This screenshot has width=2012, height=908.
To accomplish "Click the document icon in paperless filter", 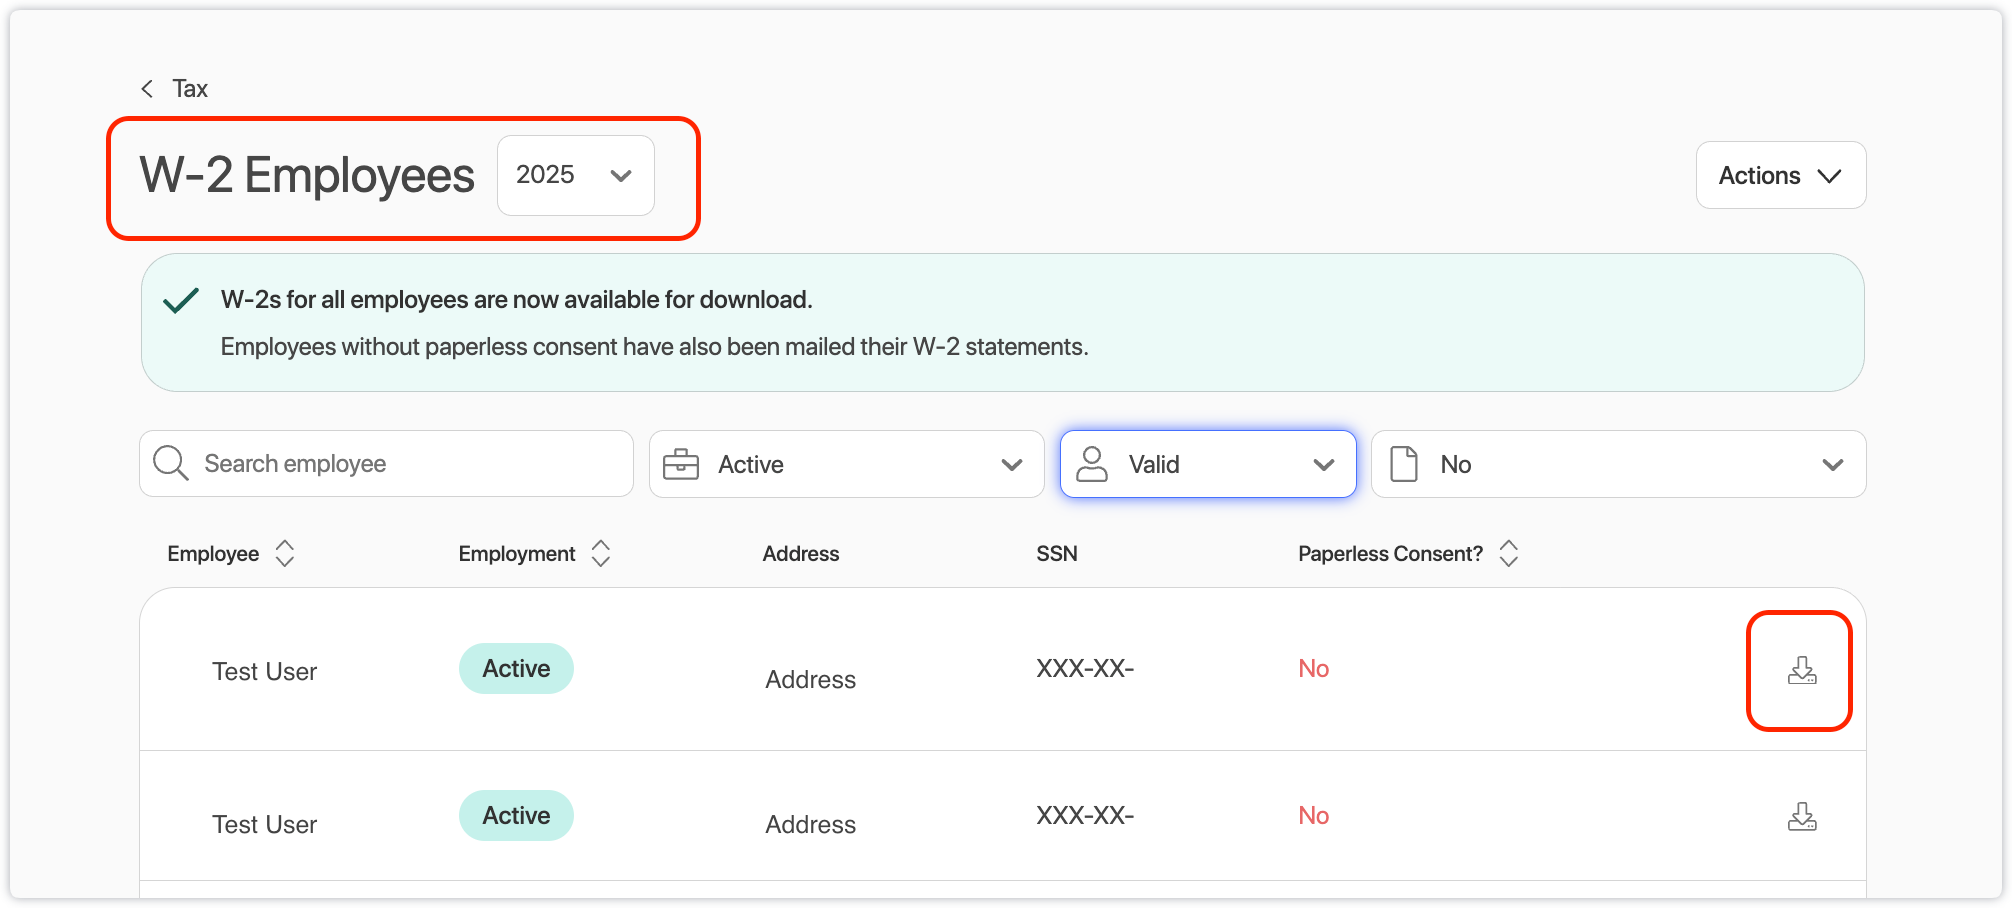I will (x=1404, y=464).
